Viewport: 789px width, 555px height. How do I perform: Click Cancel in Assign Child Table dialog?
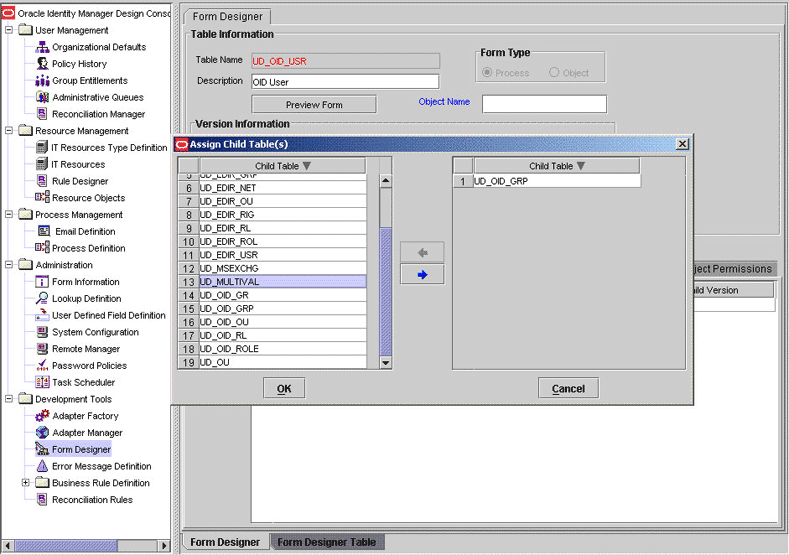[x=568, y=388]
